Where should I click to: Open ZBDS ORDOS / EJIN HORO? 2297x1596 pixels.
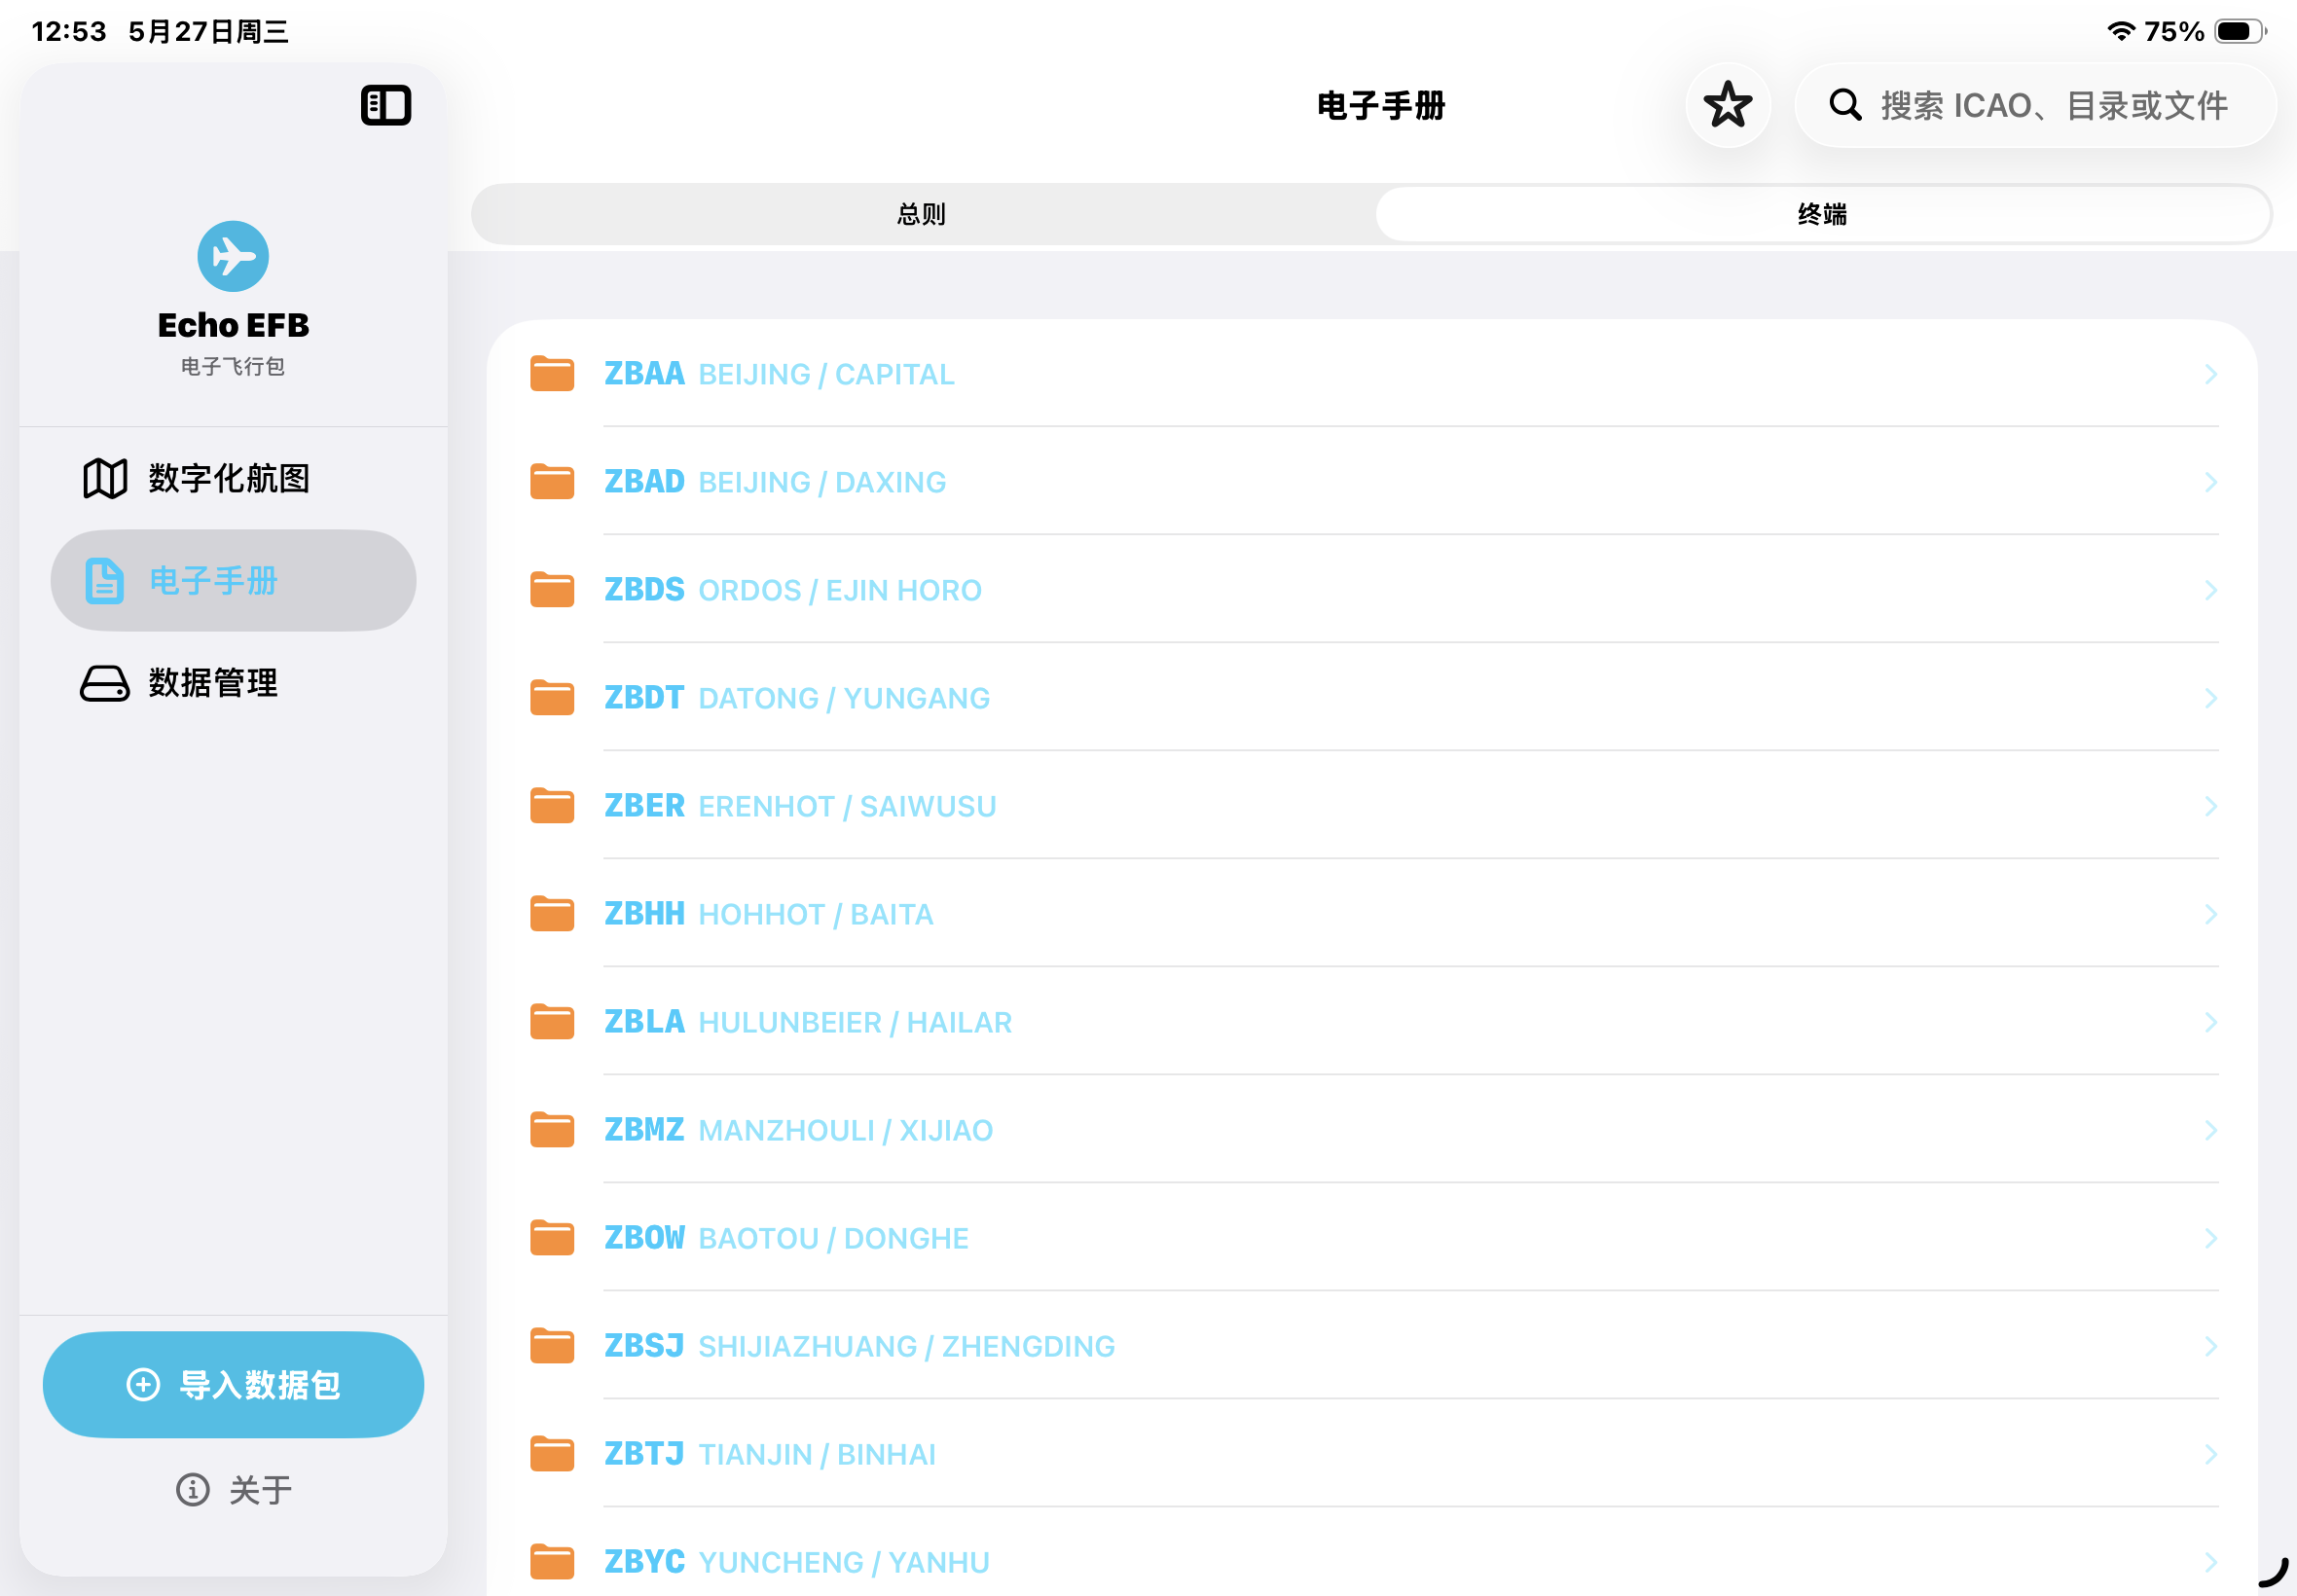pyautogui.click(x=1372, y=590)
